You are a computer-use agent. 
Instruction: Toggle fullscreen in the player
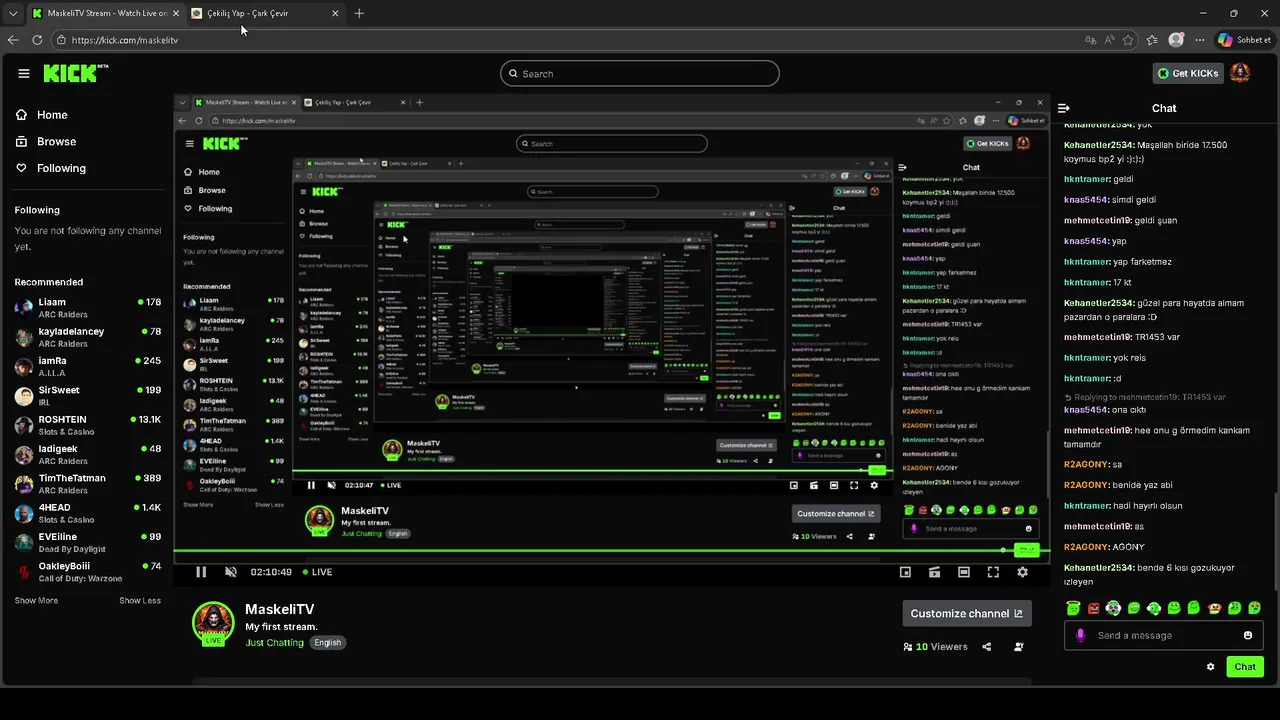(x=993, y=572)
